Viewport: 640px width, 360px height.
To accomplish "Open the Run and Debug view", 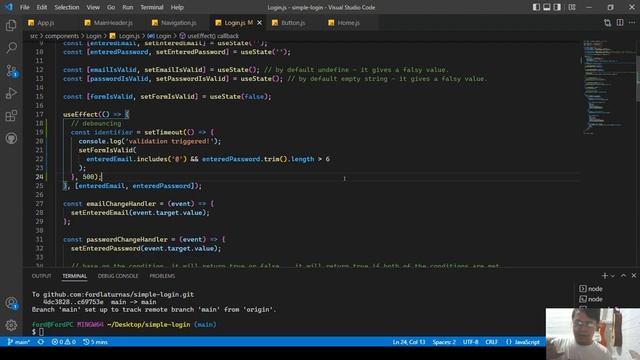I will point(11,93).
